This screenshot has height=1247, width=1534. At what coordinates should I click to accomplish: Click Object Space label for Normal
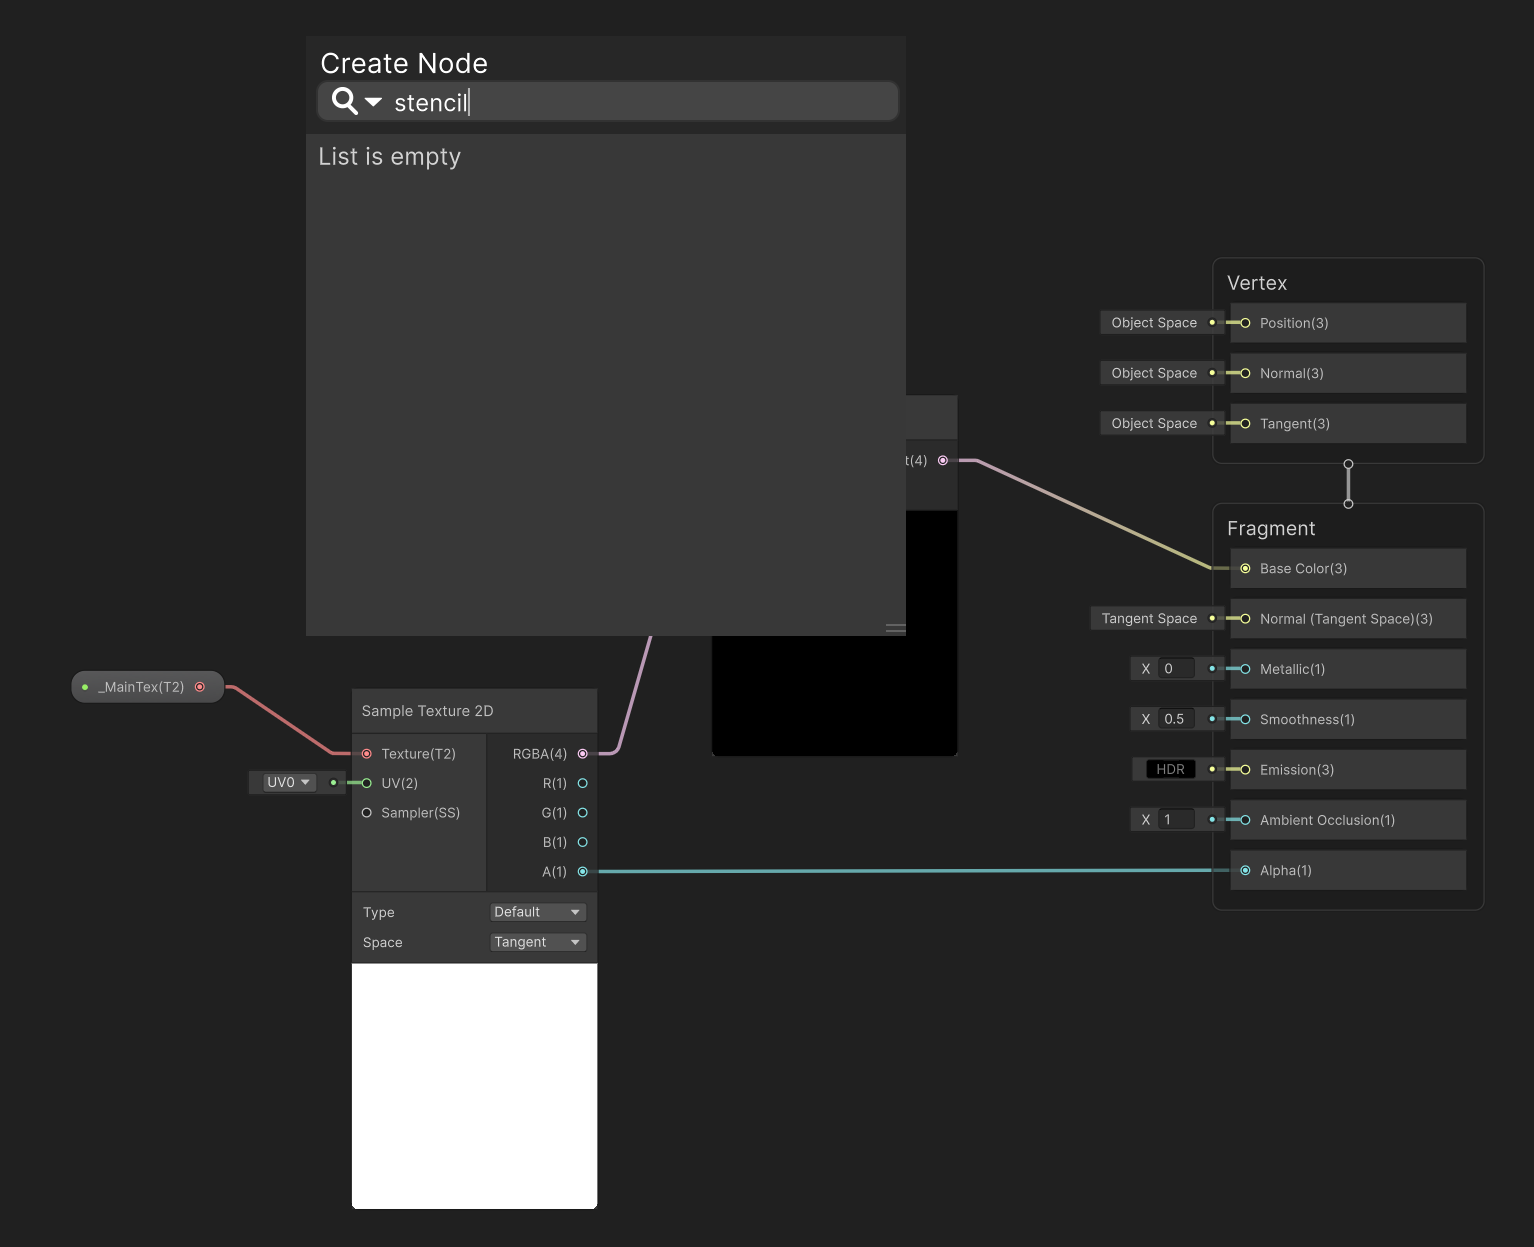(1154, 373)
